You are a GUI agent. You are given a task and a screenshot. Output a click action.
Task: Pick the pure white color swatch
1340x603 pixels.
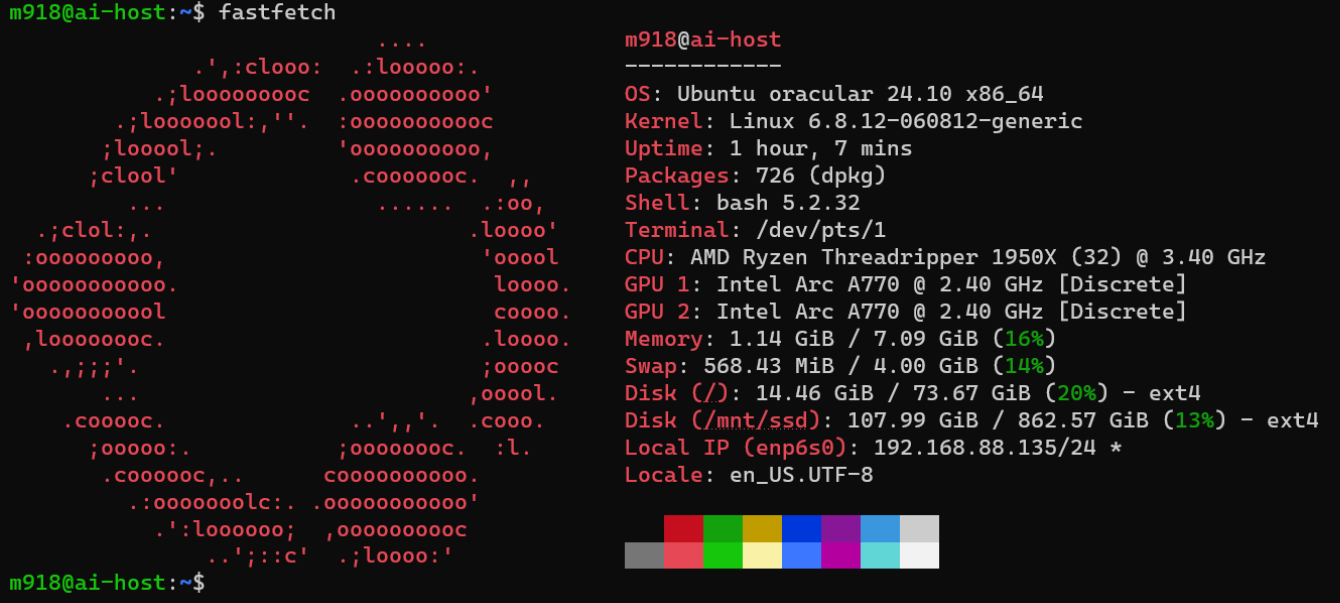pos(919,555)
